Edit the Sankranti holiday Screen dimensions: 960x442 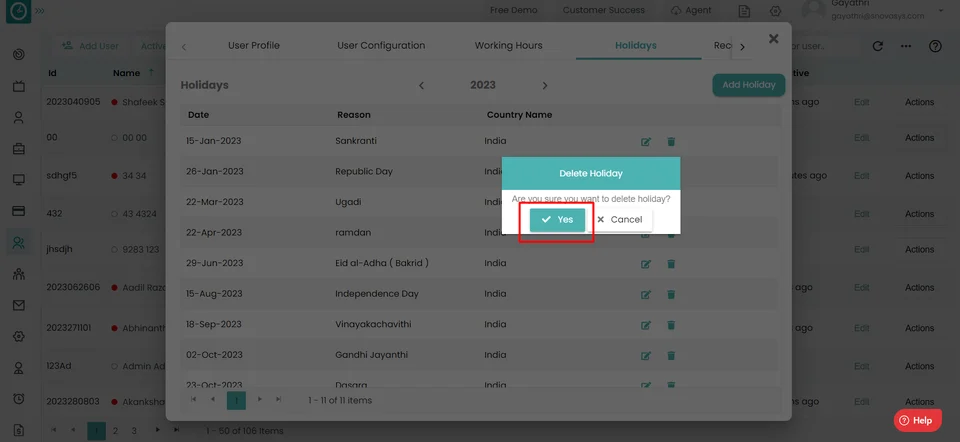coord(645,141)
